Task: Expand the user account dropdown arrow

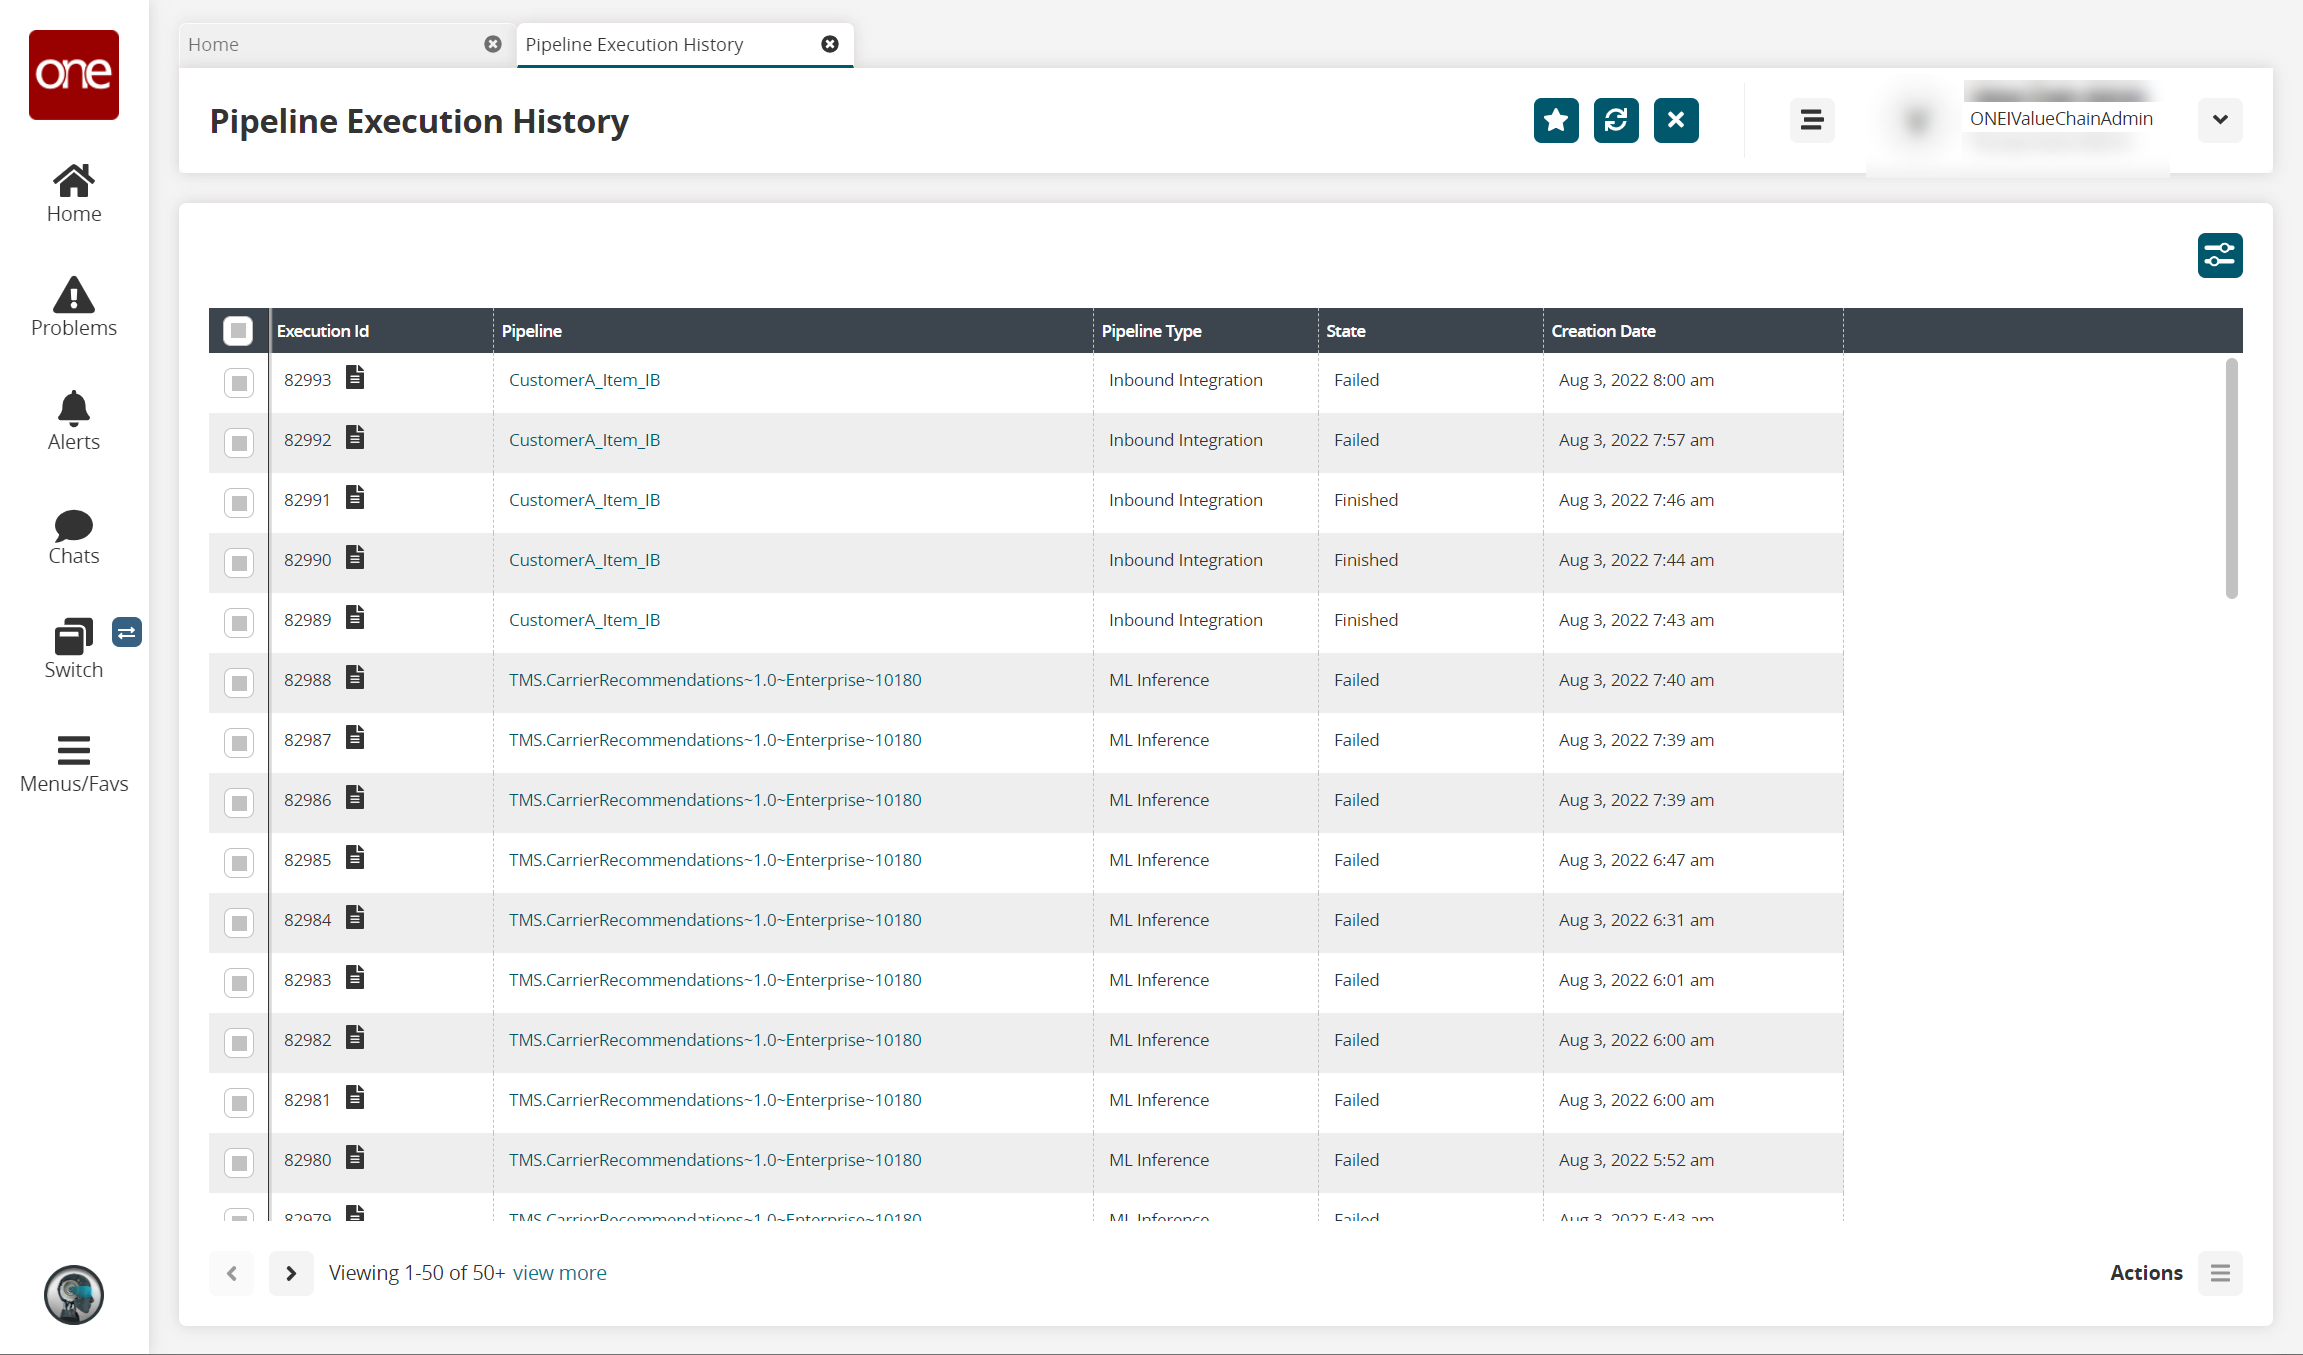Action: [x=2219, y=120]
